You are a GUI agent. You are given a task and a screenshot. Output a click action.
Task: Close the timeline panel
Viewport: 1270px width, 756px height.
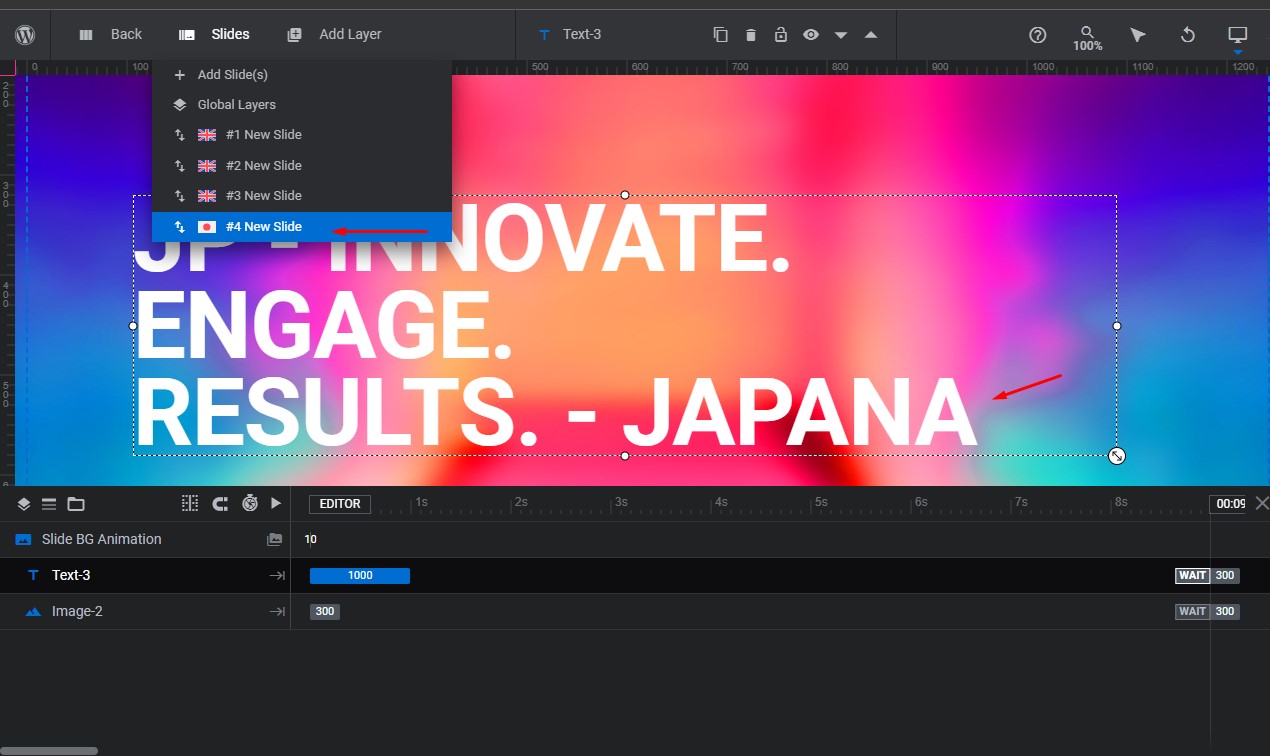[x=1261, y=503]
